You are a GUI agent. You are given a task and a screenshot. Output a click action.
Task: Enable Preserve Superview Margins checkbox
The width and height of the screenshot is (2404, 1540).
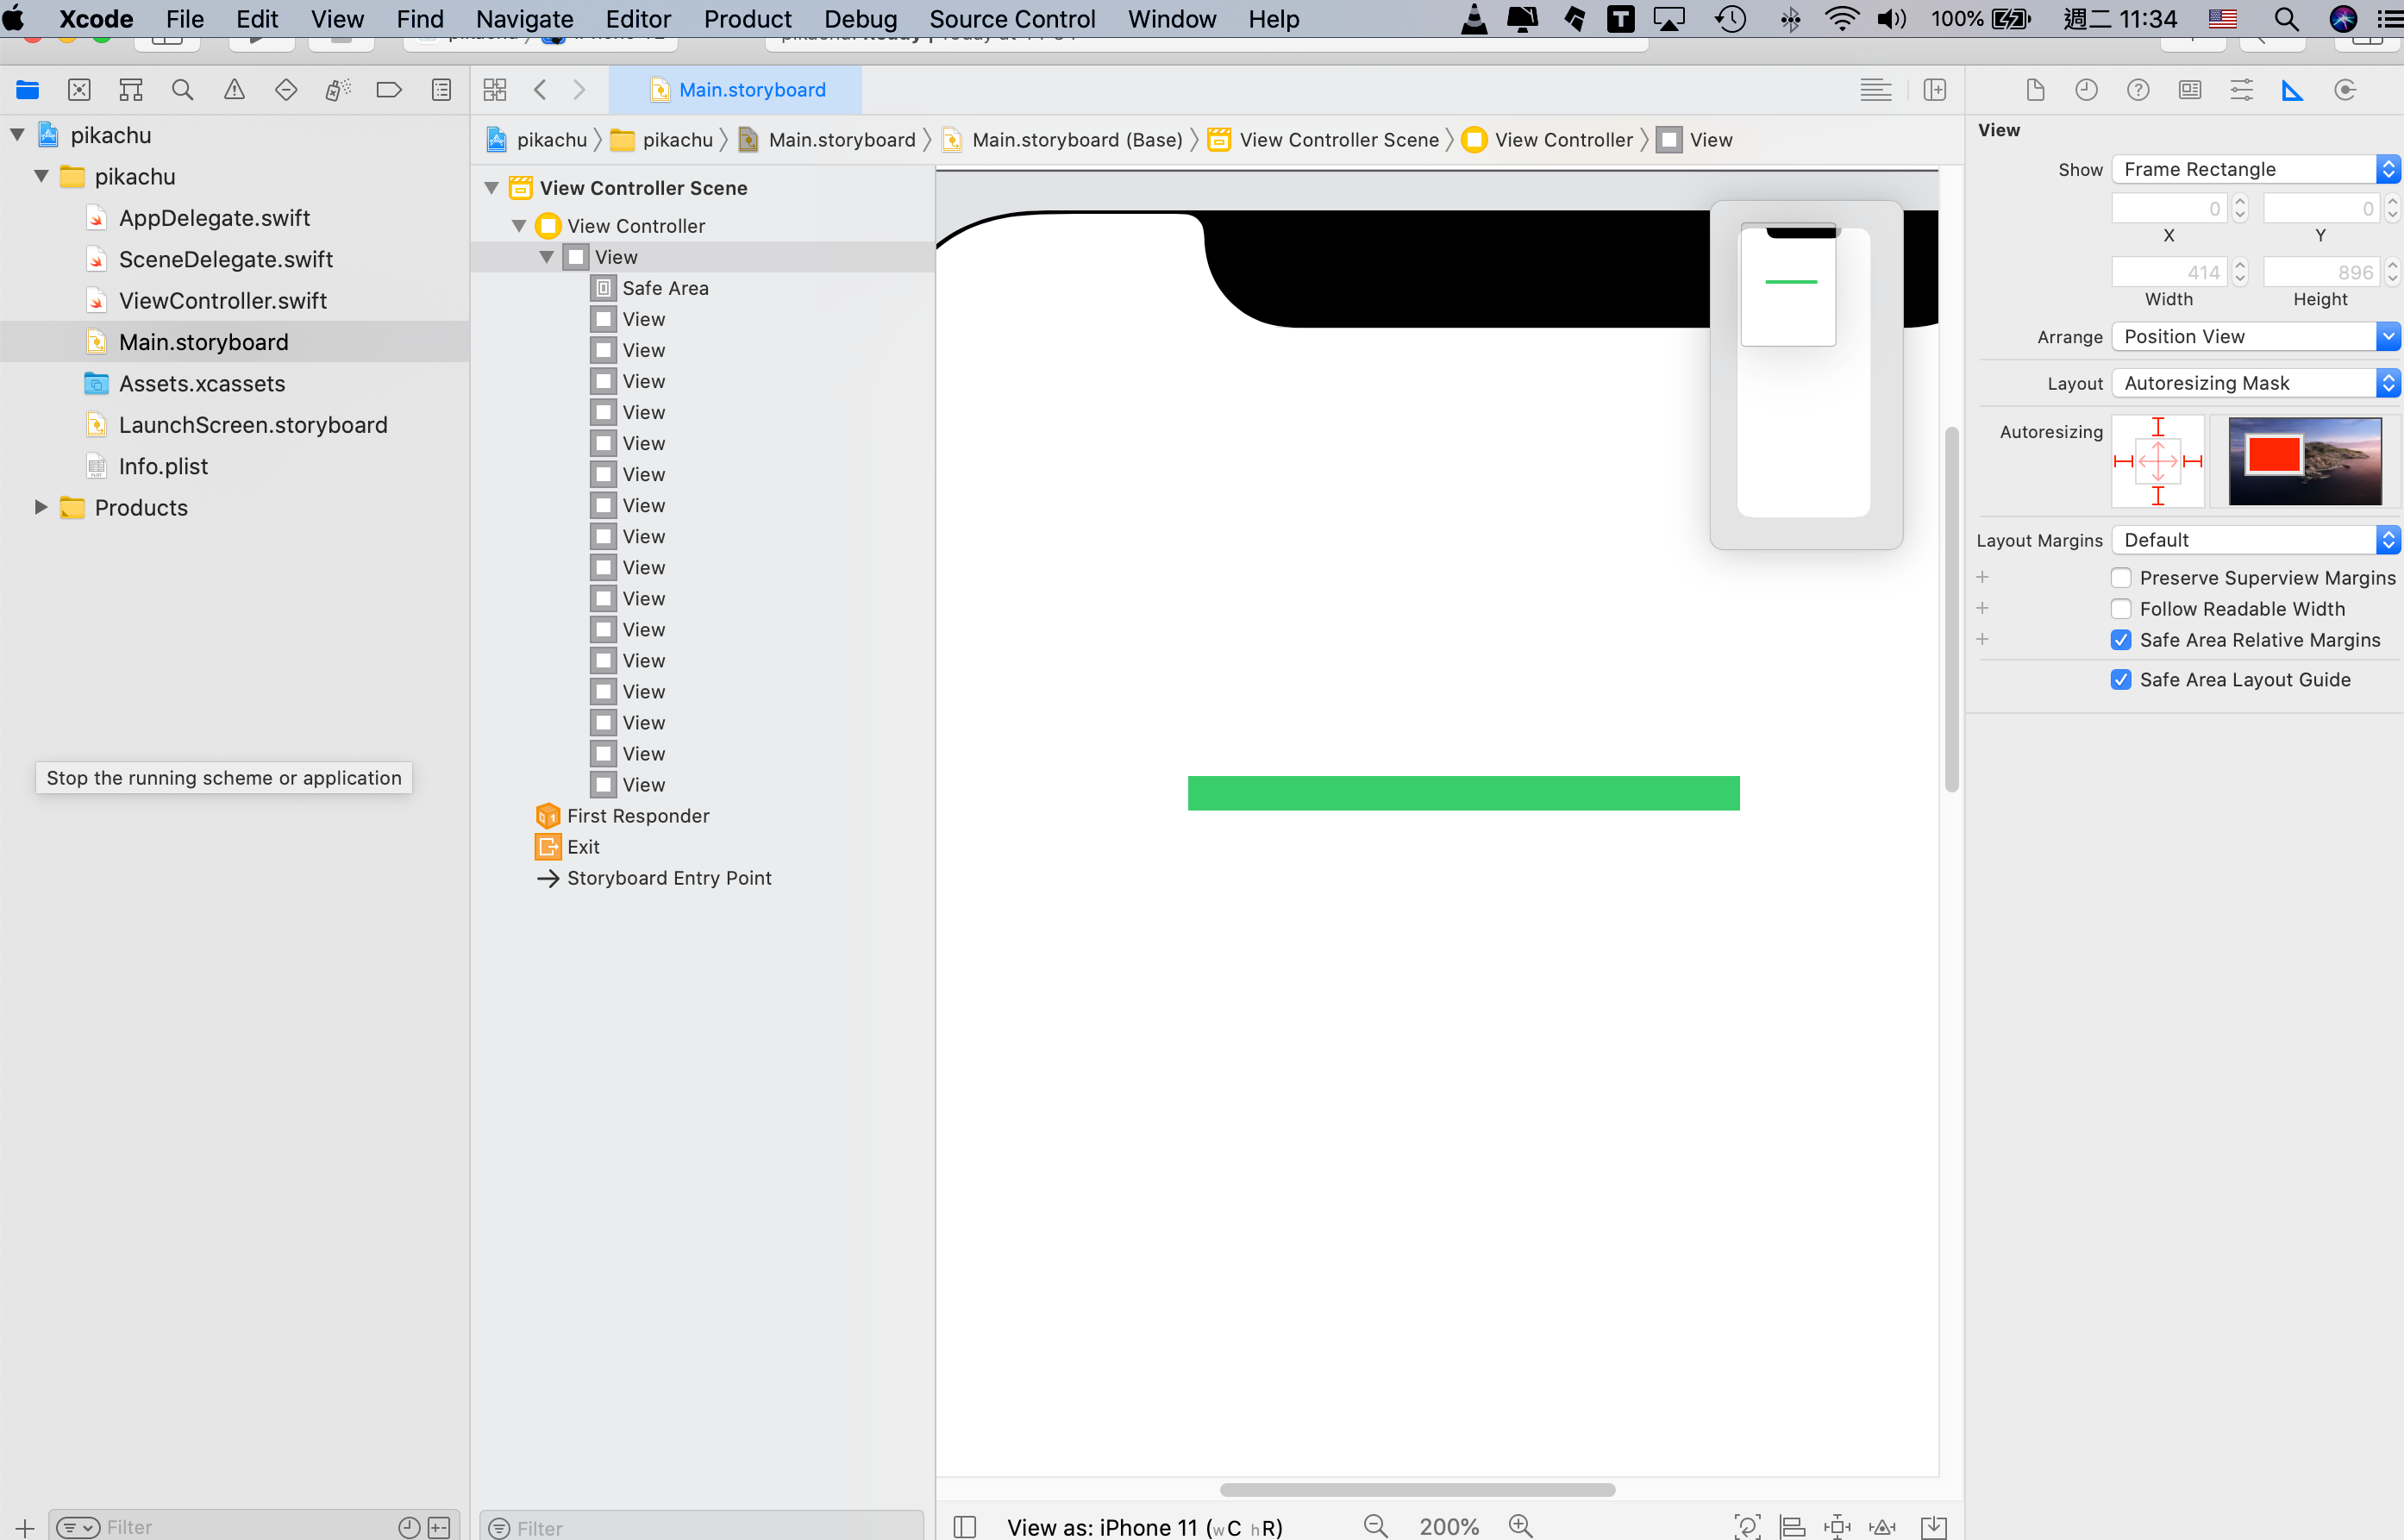click(x=2120, y=578)
